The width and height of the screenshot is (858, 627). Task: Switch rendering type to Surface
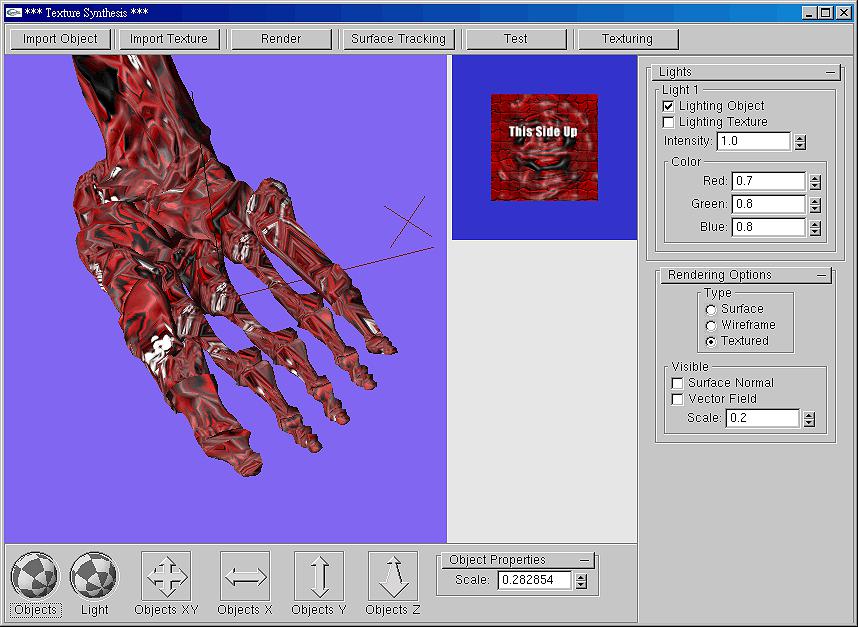711,309
